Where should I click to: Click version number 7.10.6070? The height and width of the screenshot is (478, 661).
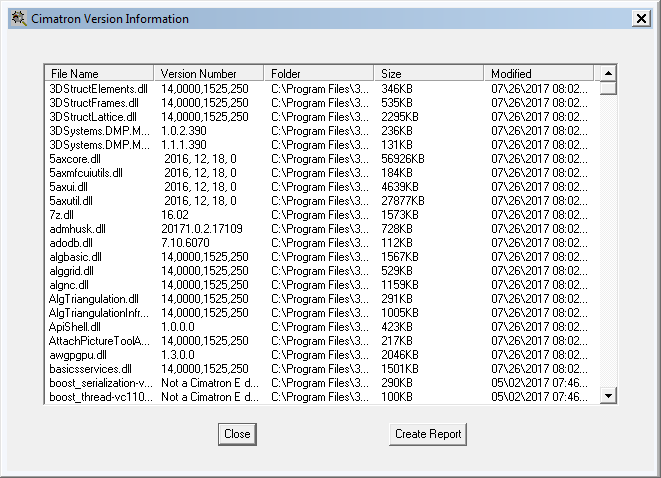(185, 243)
